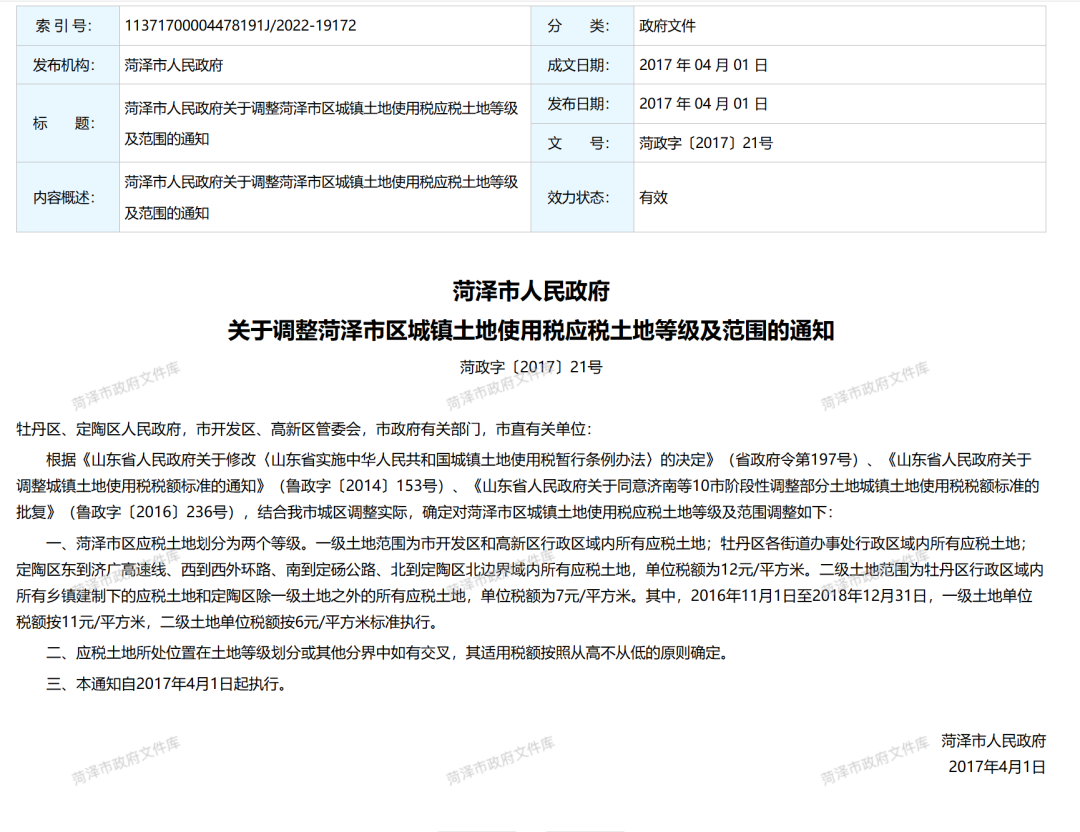Click the 内容概述 row description text
This screenshot has width=1080, height=832.
pyautogui.click(x=321, y=197)
